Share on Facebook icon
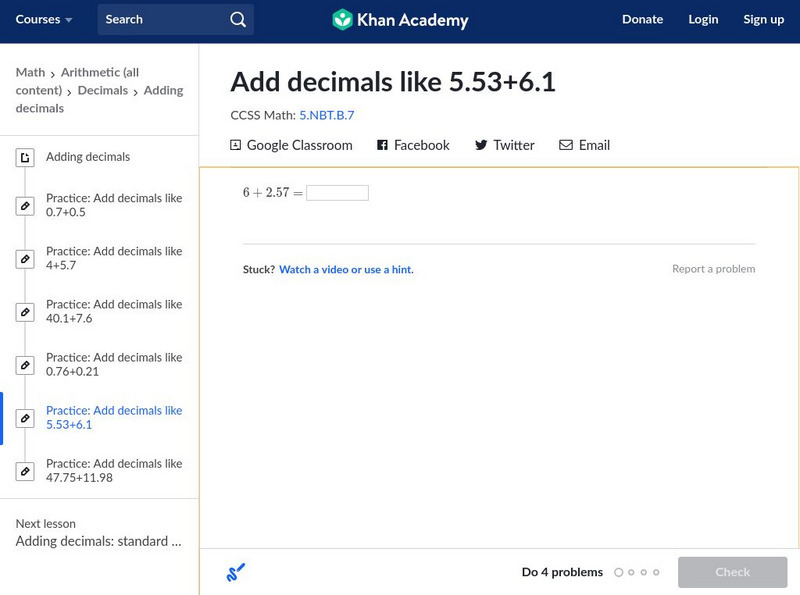800x595 pixels. click(x=382, y=145)
